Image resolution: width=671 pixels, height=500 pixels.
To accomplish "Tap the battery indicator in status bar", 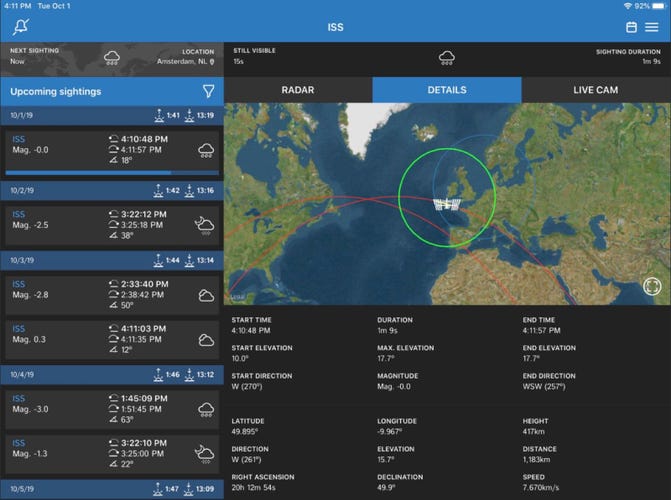I will point(659,6).
